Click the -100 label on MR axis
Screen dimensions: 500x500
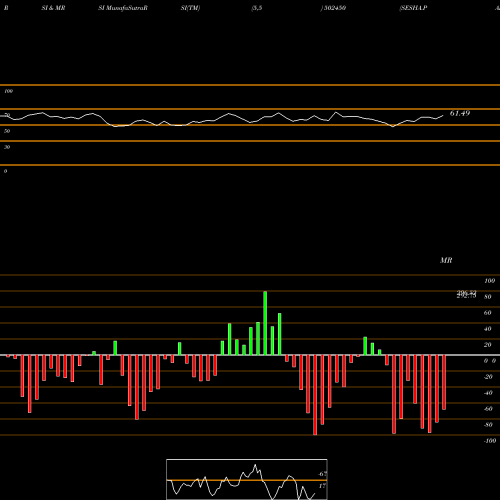coord(490,441)
